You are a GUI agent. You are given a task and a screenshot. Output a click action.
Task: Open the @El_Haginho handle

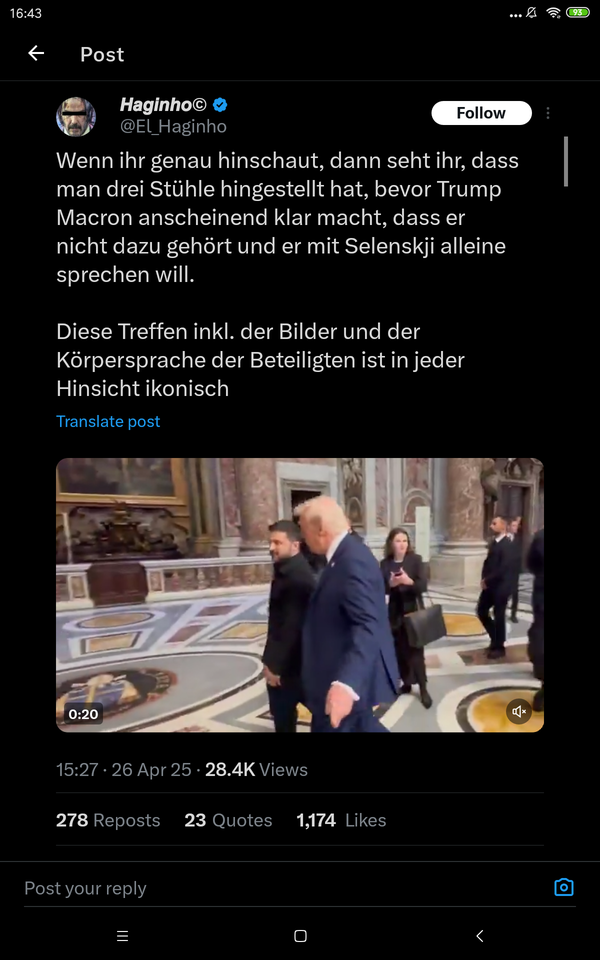[173, 127]
